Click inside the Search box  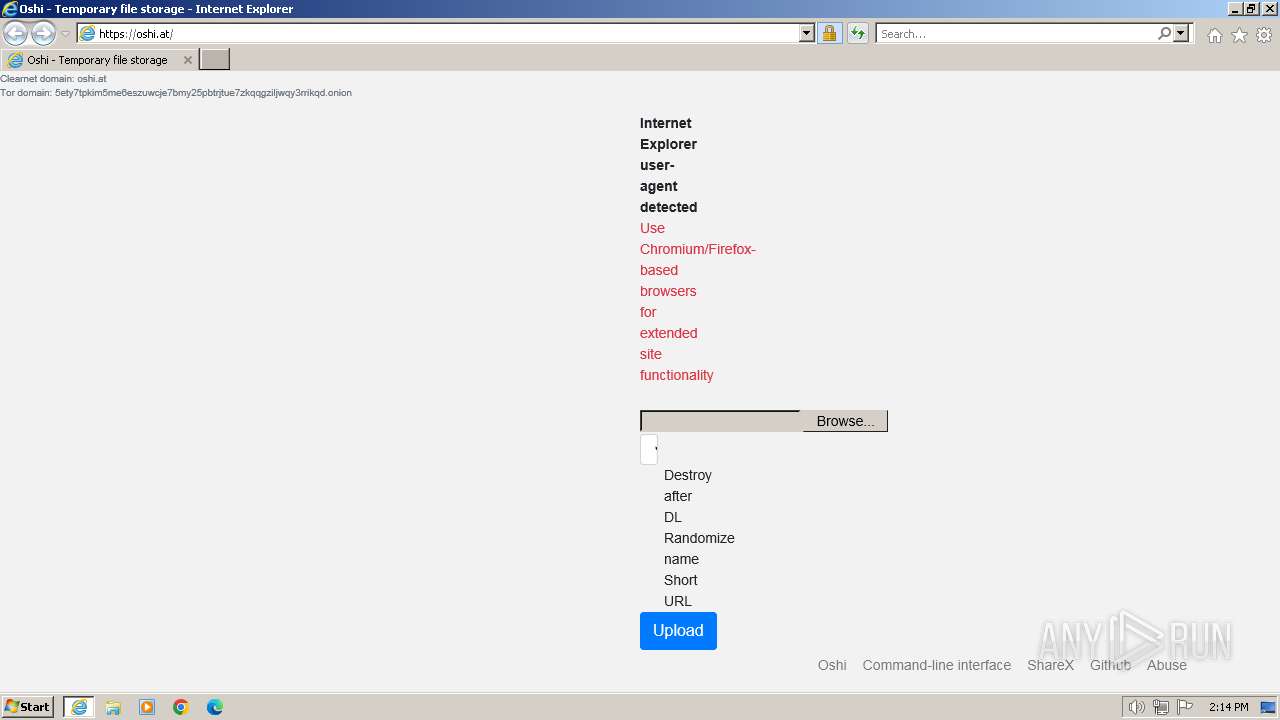click(1016, 33)
